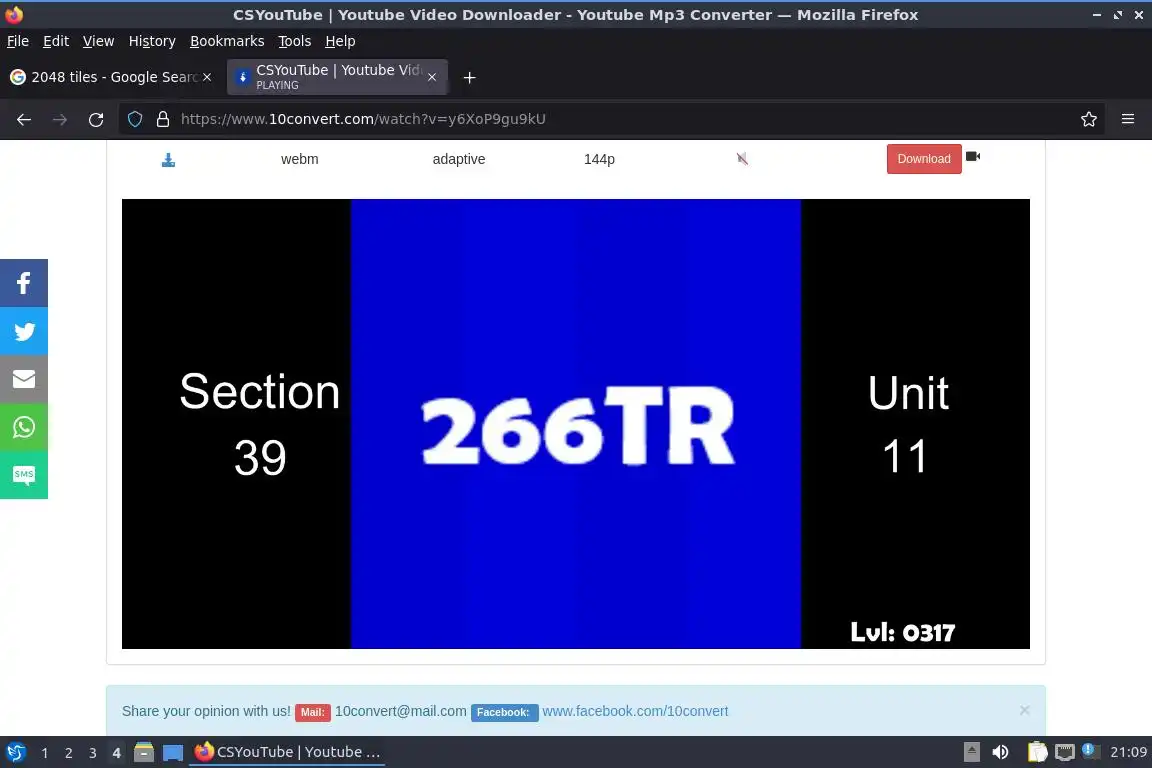
Task: Close the 2048 tiles Google Search tab
Action: click(207, 77)
